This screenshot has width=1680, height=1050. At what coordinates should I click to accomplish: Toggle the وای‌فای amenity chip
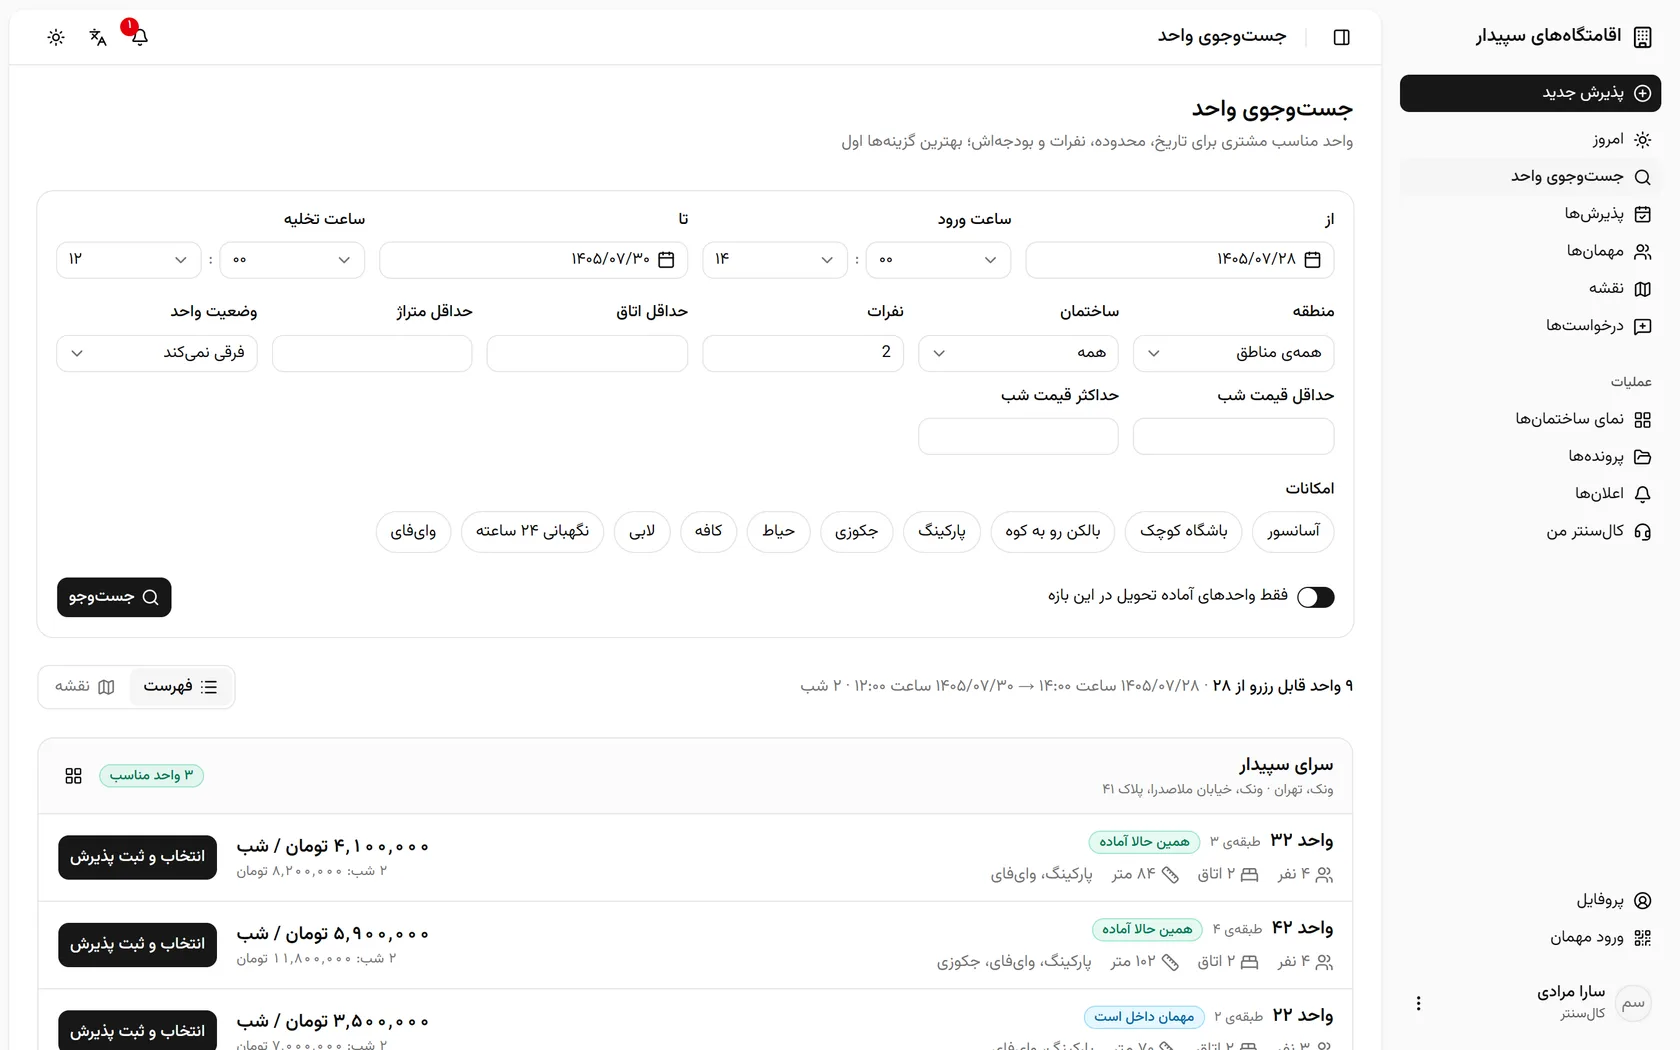[x=414, y=532]
